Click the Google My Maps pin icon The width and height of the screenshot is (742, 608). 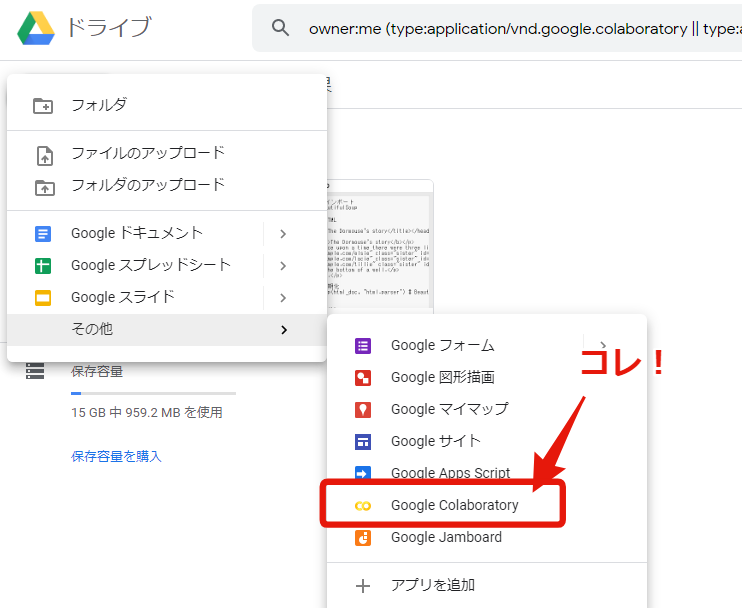363,410
